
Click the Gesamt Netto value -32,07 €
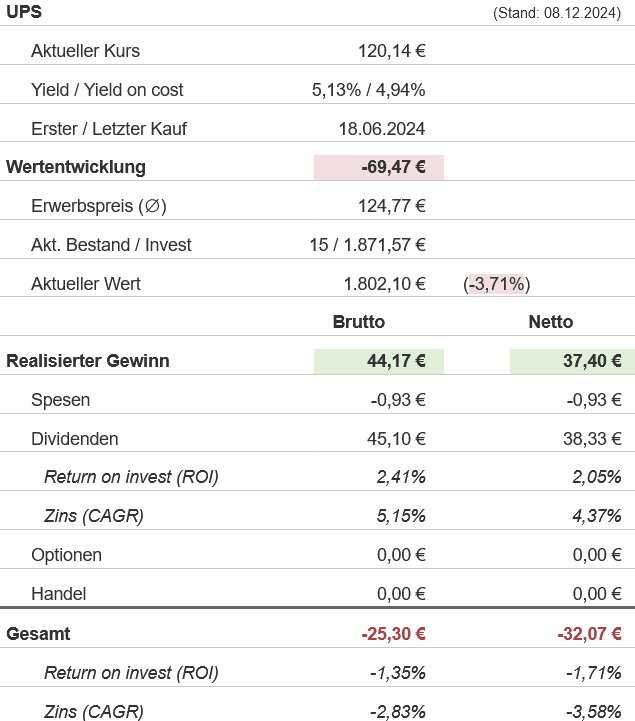[x=589, y=634]
